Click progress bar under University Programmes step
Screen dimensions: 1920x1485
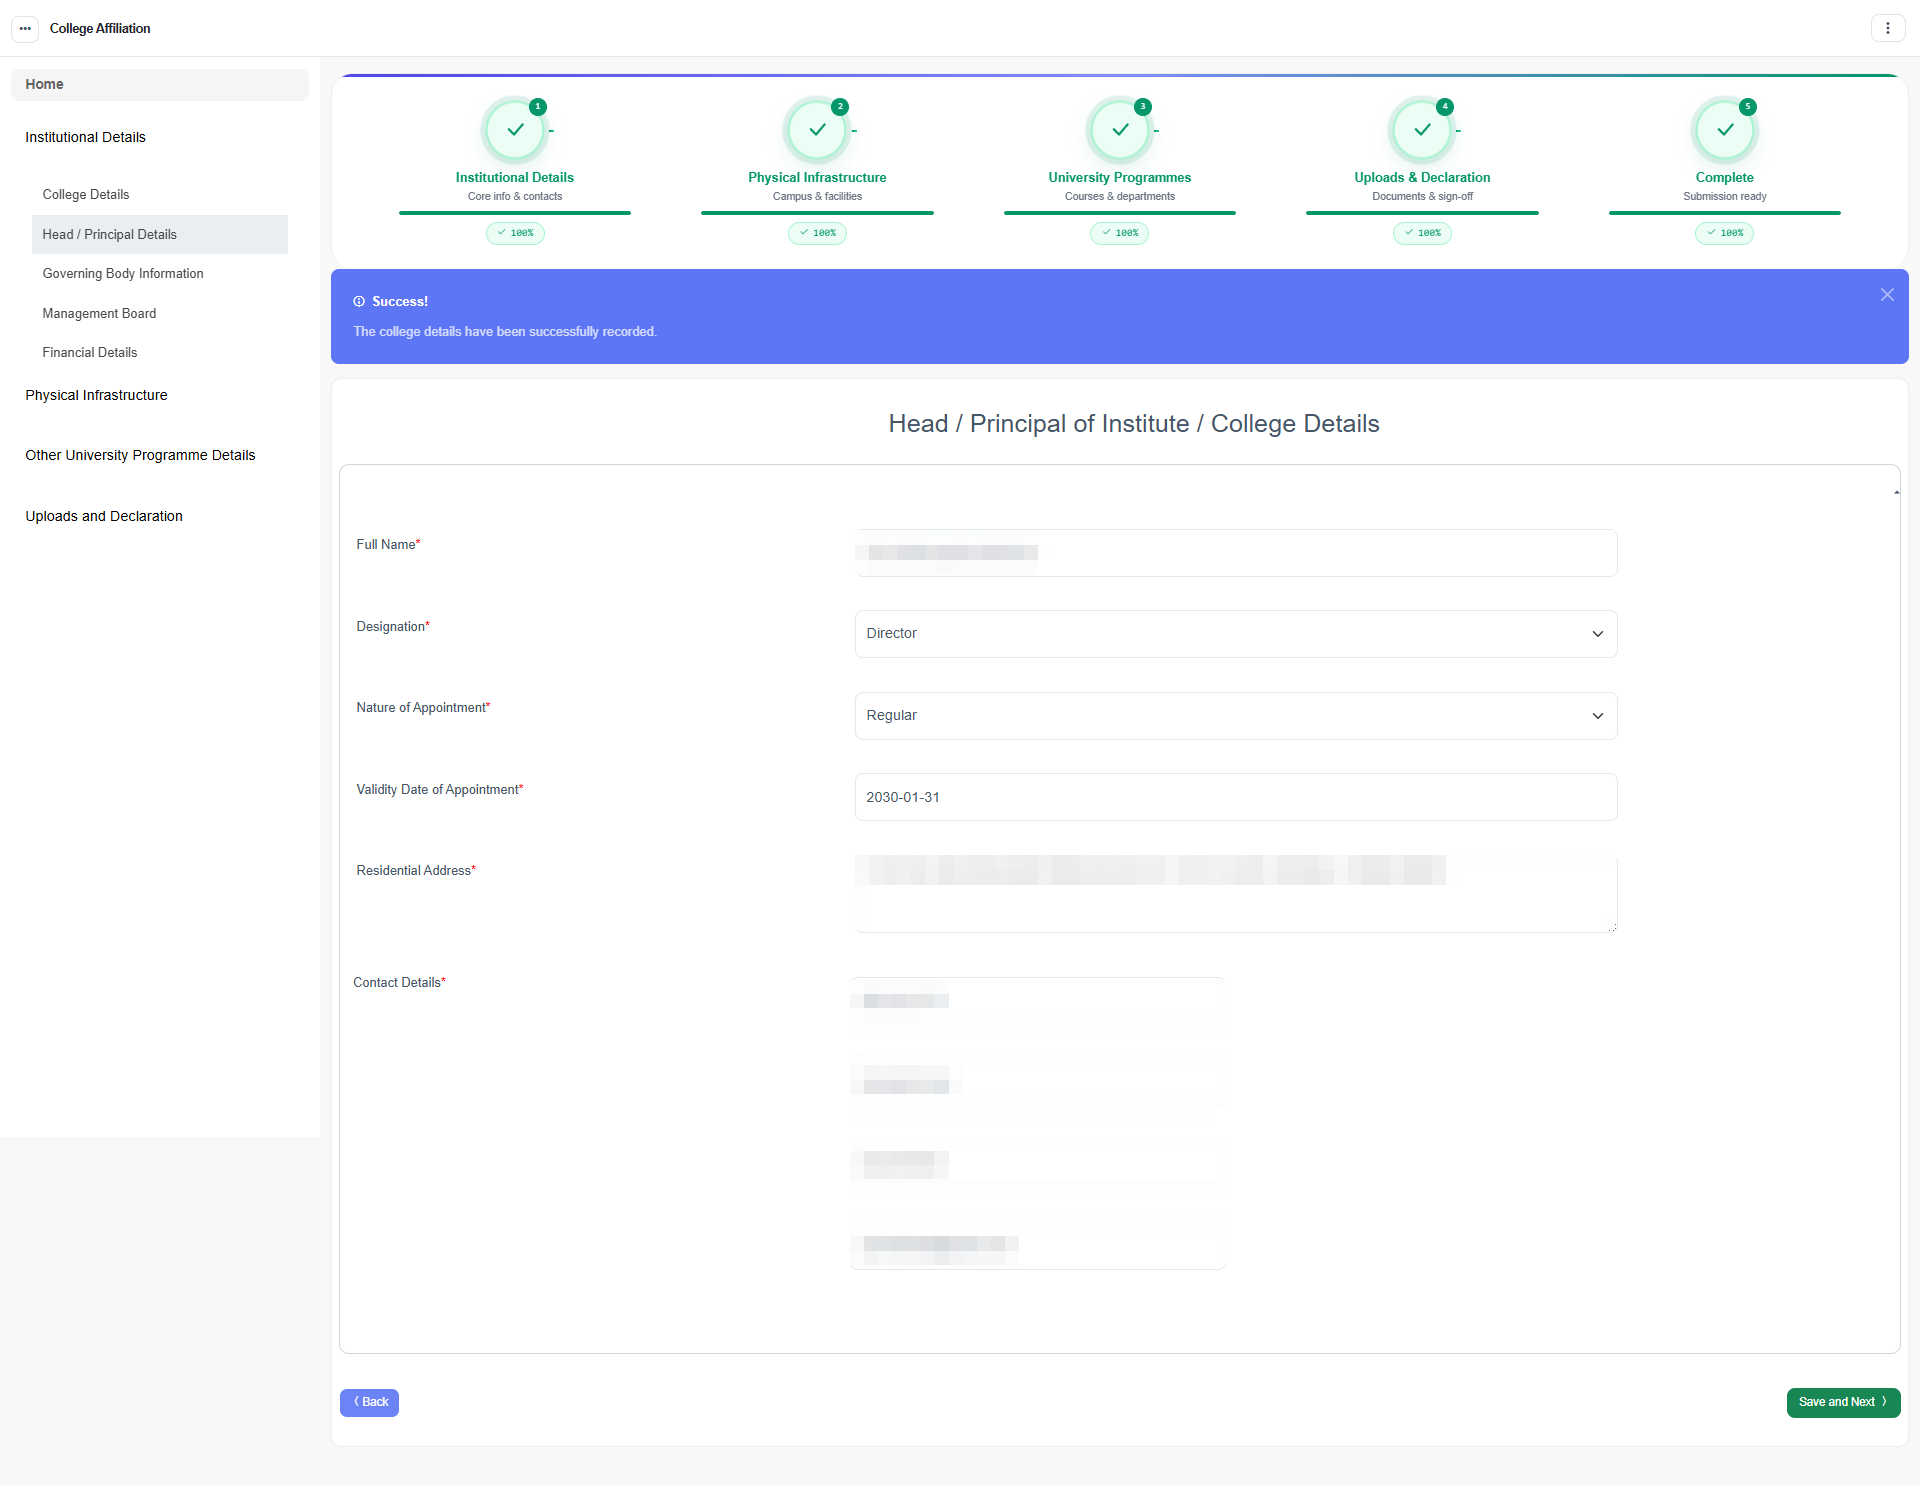click(1120, 213)
